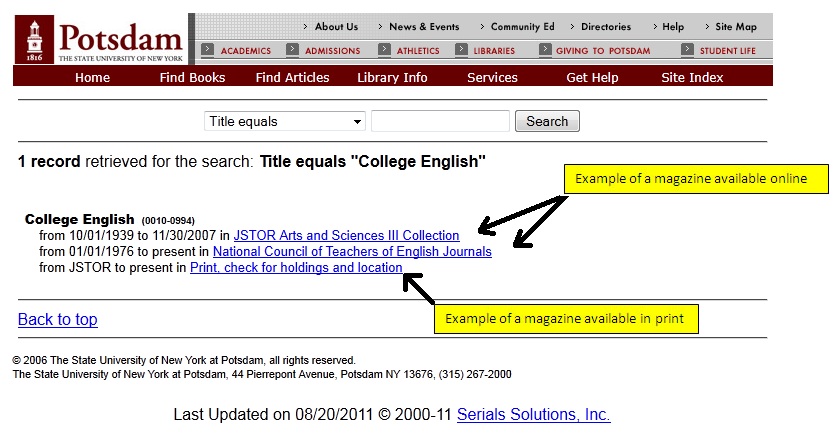The height and width of the screenshot is (433, 837).
Task: Open the Site Map link
Action: click(x=736, y=27)
